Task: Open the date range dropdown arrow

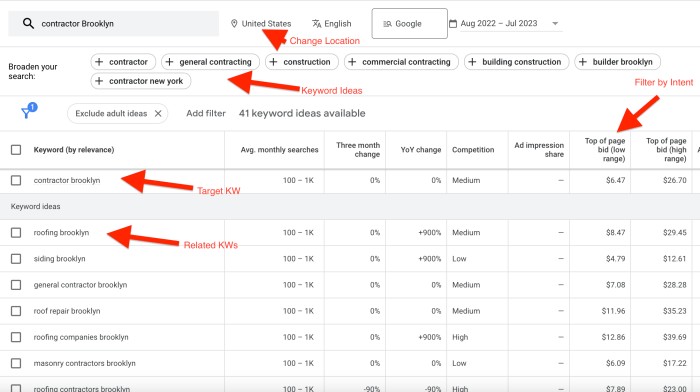Action: coord(555,23)
